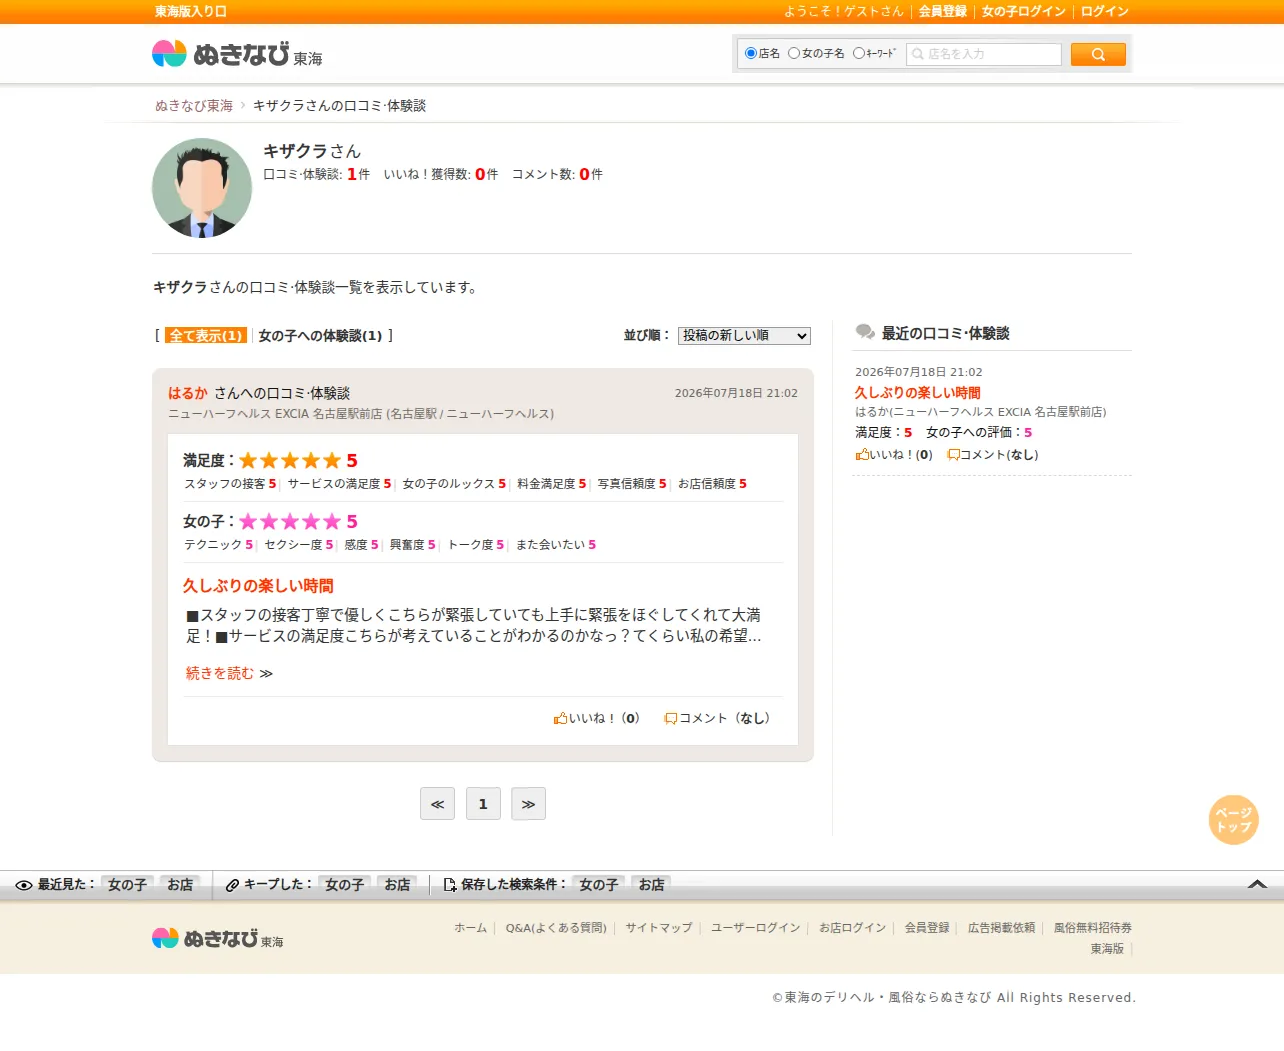The image size is (1284, 1051).
Task: Click キザクラ's profile avatar image
Action: coord(202,188)
